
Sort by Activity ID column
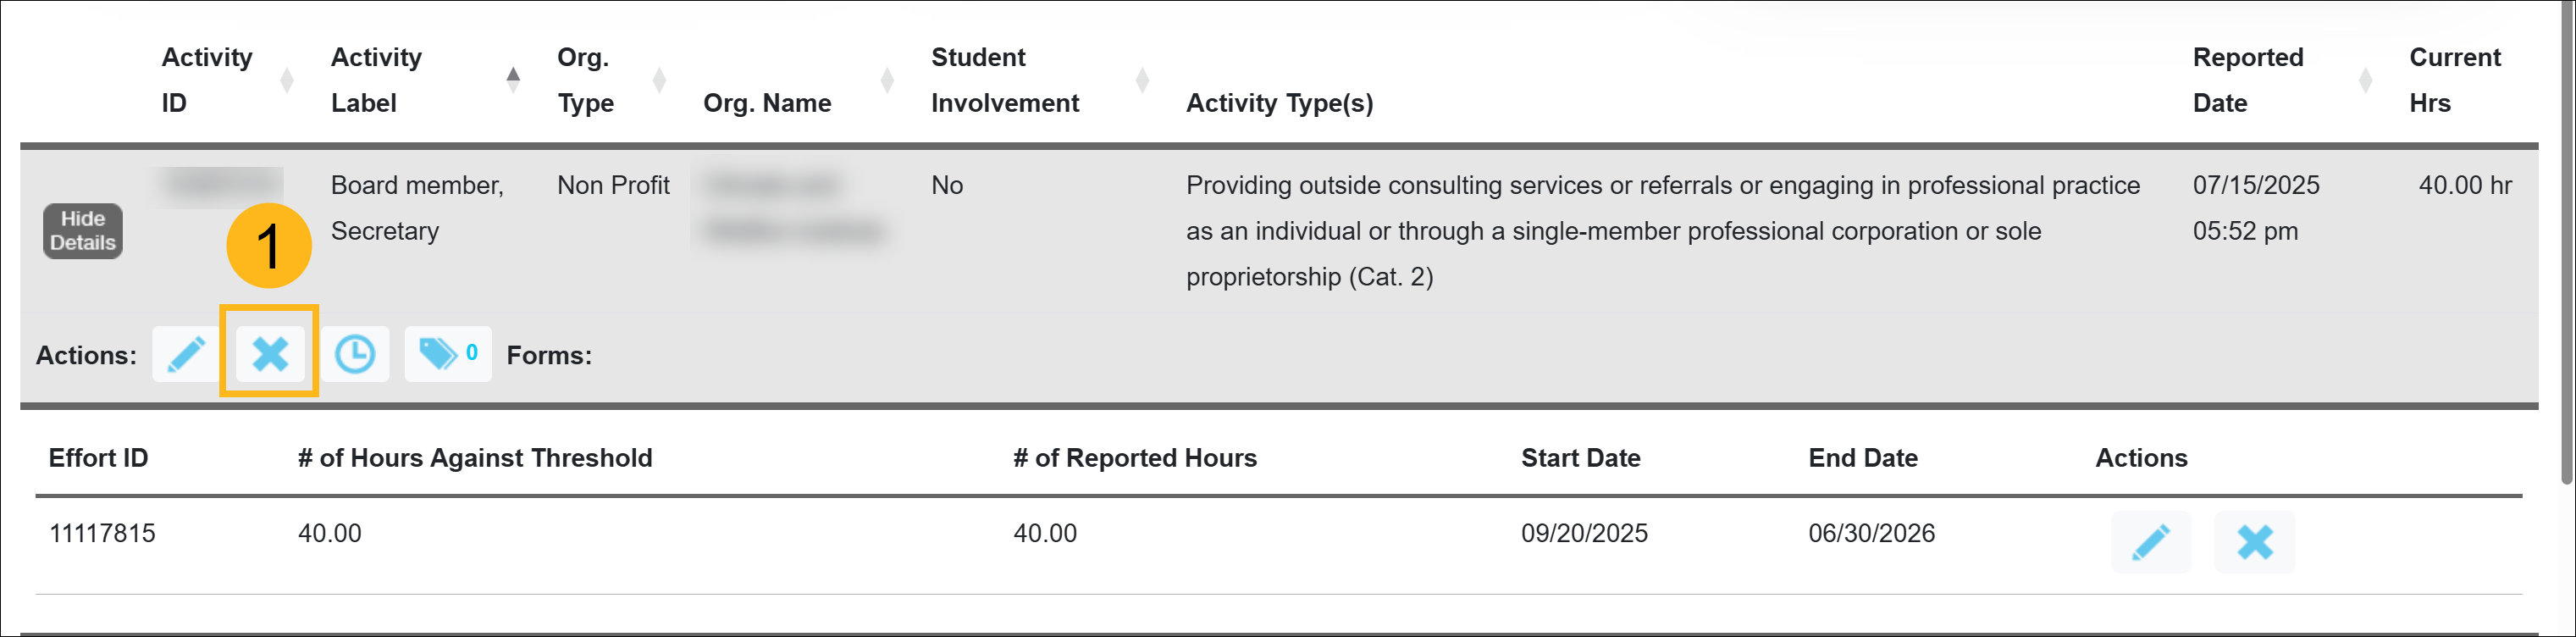(x=207, y=80)
